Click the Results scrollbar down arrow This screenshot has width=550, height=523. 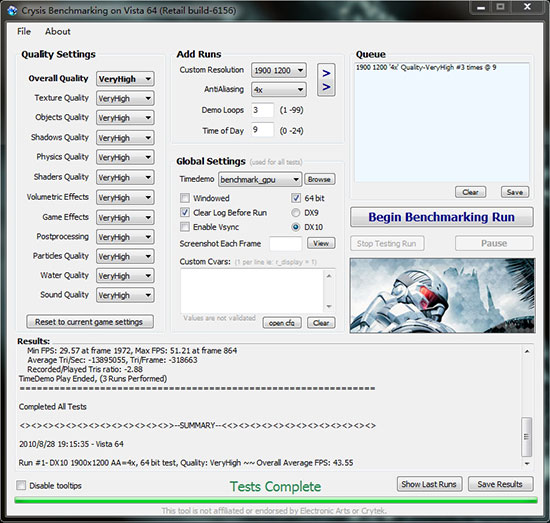coord(527,463)
